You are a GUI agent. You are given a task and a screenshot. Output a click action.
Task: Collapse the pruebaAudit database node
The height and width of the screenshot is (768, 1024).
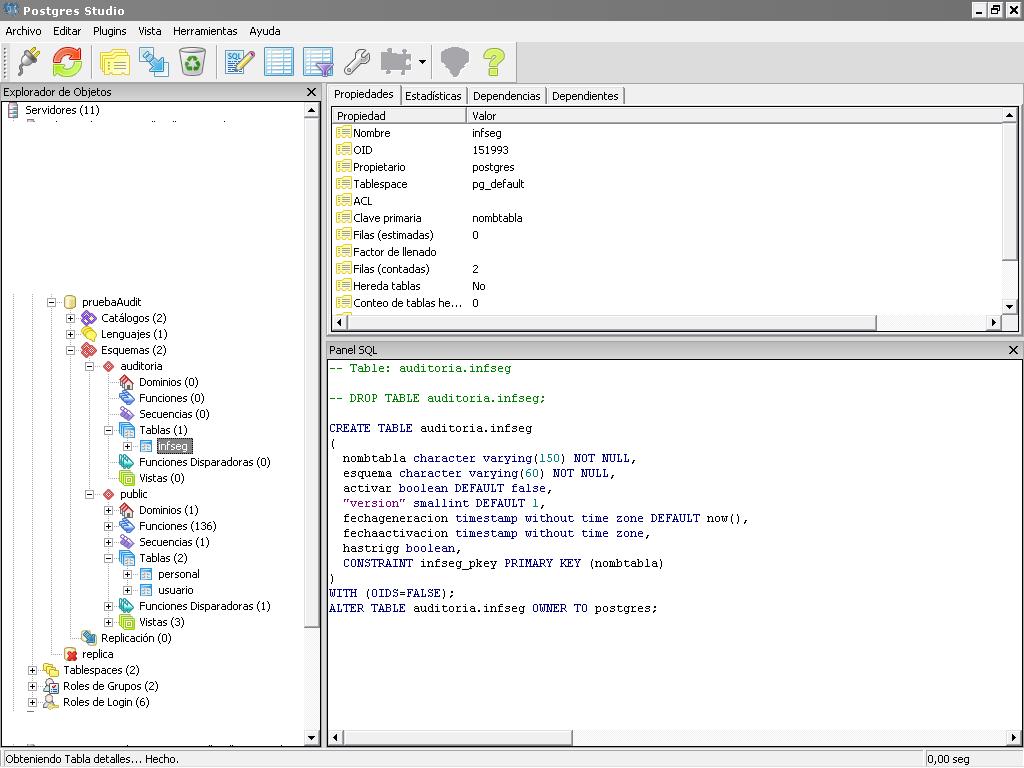point(52,302)
